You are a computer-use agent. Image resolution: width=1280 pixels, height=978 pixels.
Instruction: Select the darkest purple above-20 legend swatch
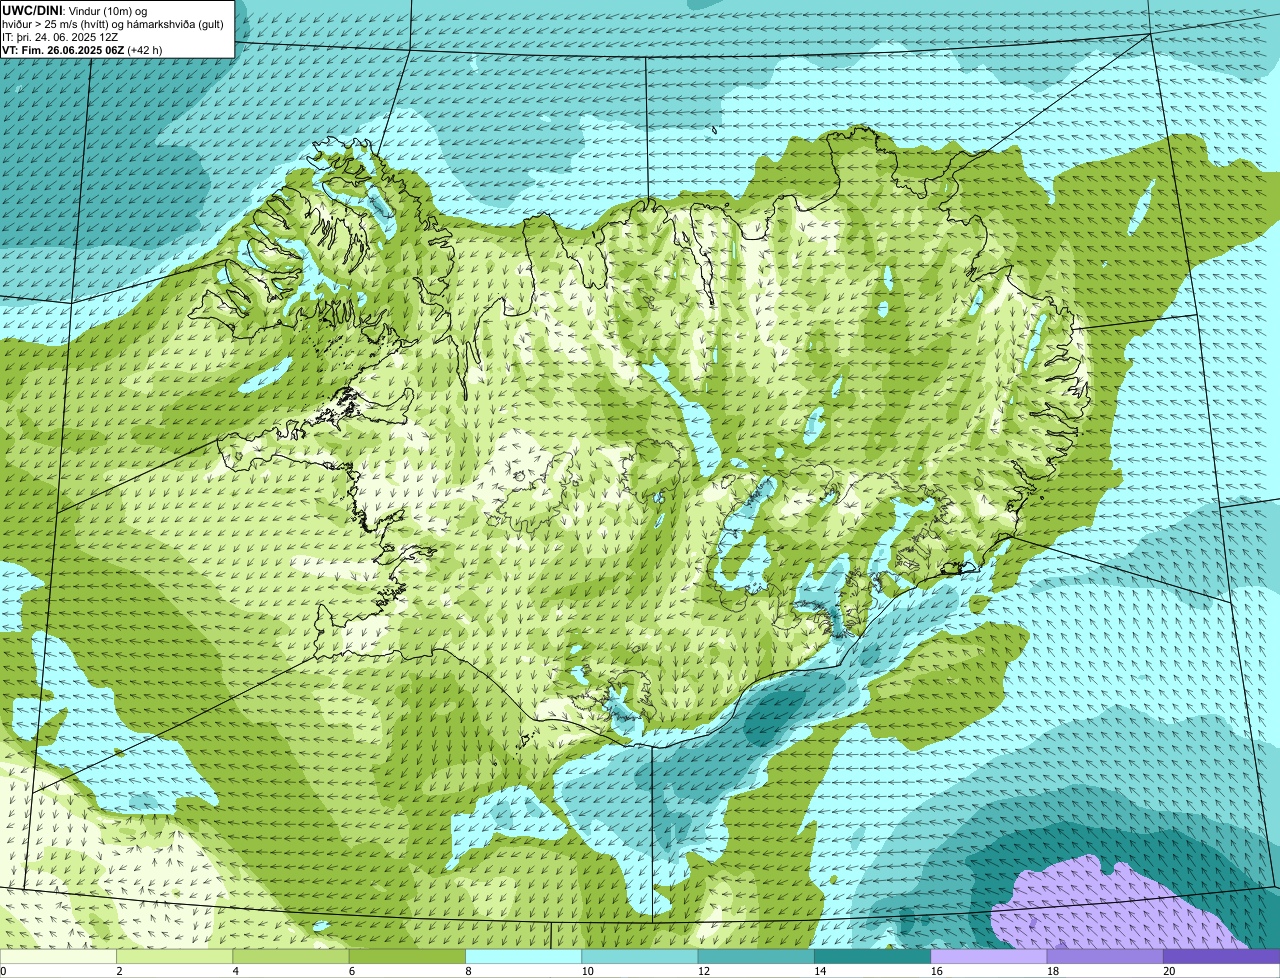coord(1222,957)
